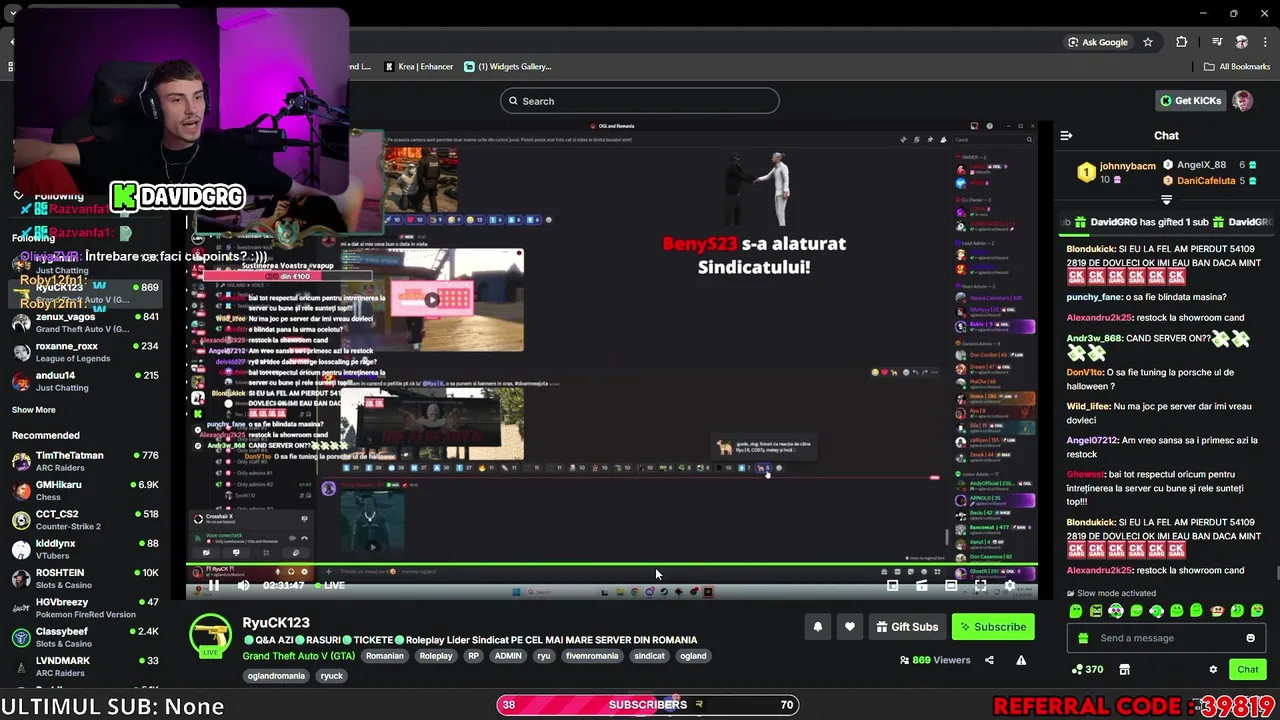Open the Chrome extensions puzzle icon
1280x720 pixels.
(x=1182, y=42)
